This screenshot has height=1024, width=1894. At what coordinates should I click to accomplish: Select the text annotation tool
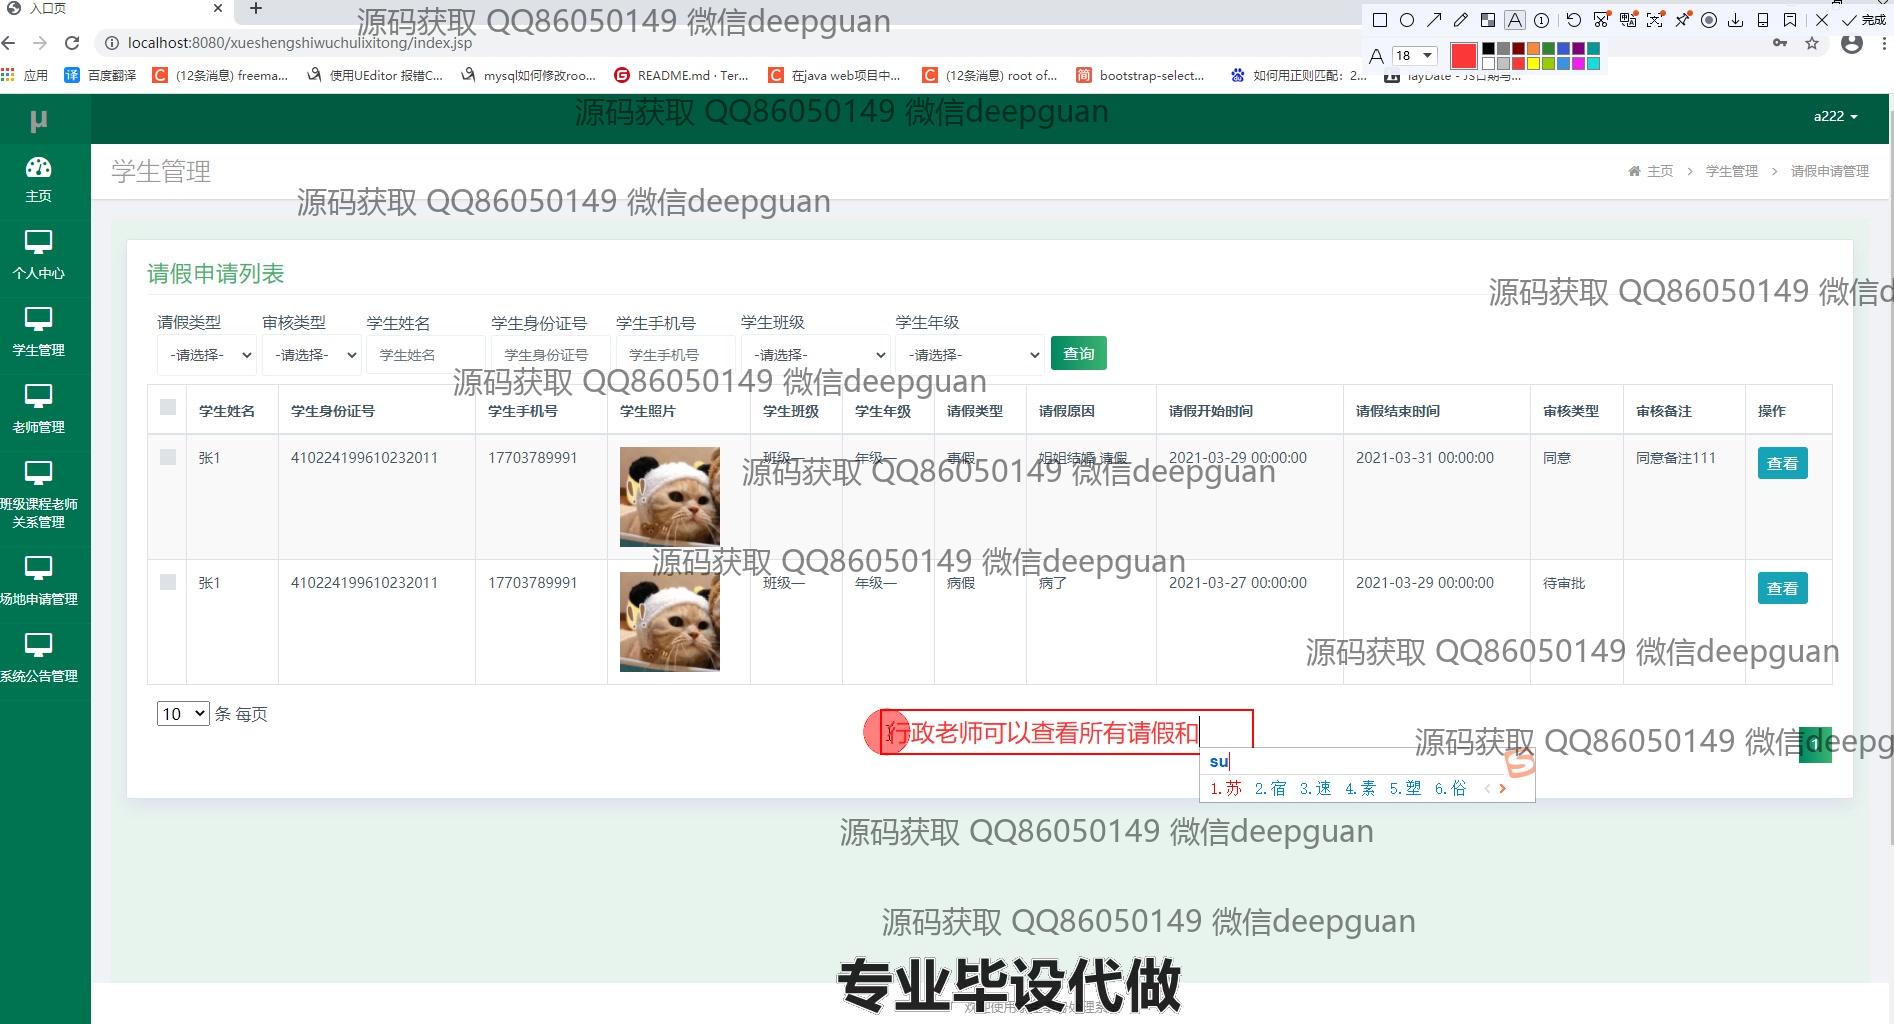pos(1515,20)
